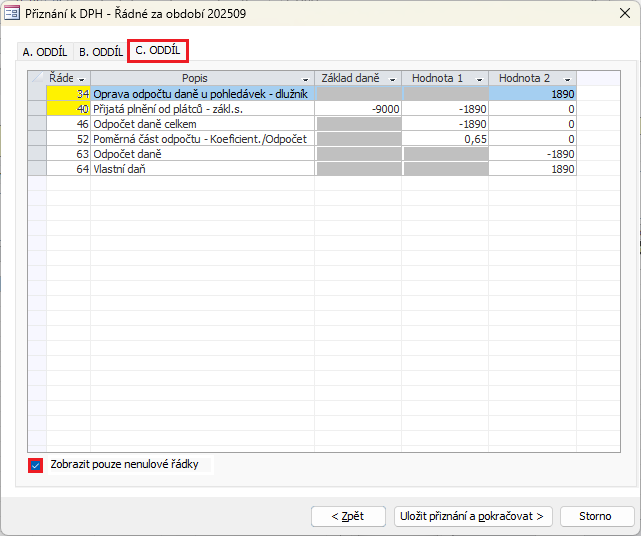The width and height of the screenshot is (641, 536).
Task: Select row number 52 cell
Action: tap(69, 139)
